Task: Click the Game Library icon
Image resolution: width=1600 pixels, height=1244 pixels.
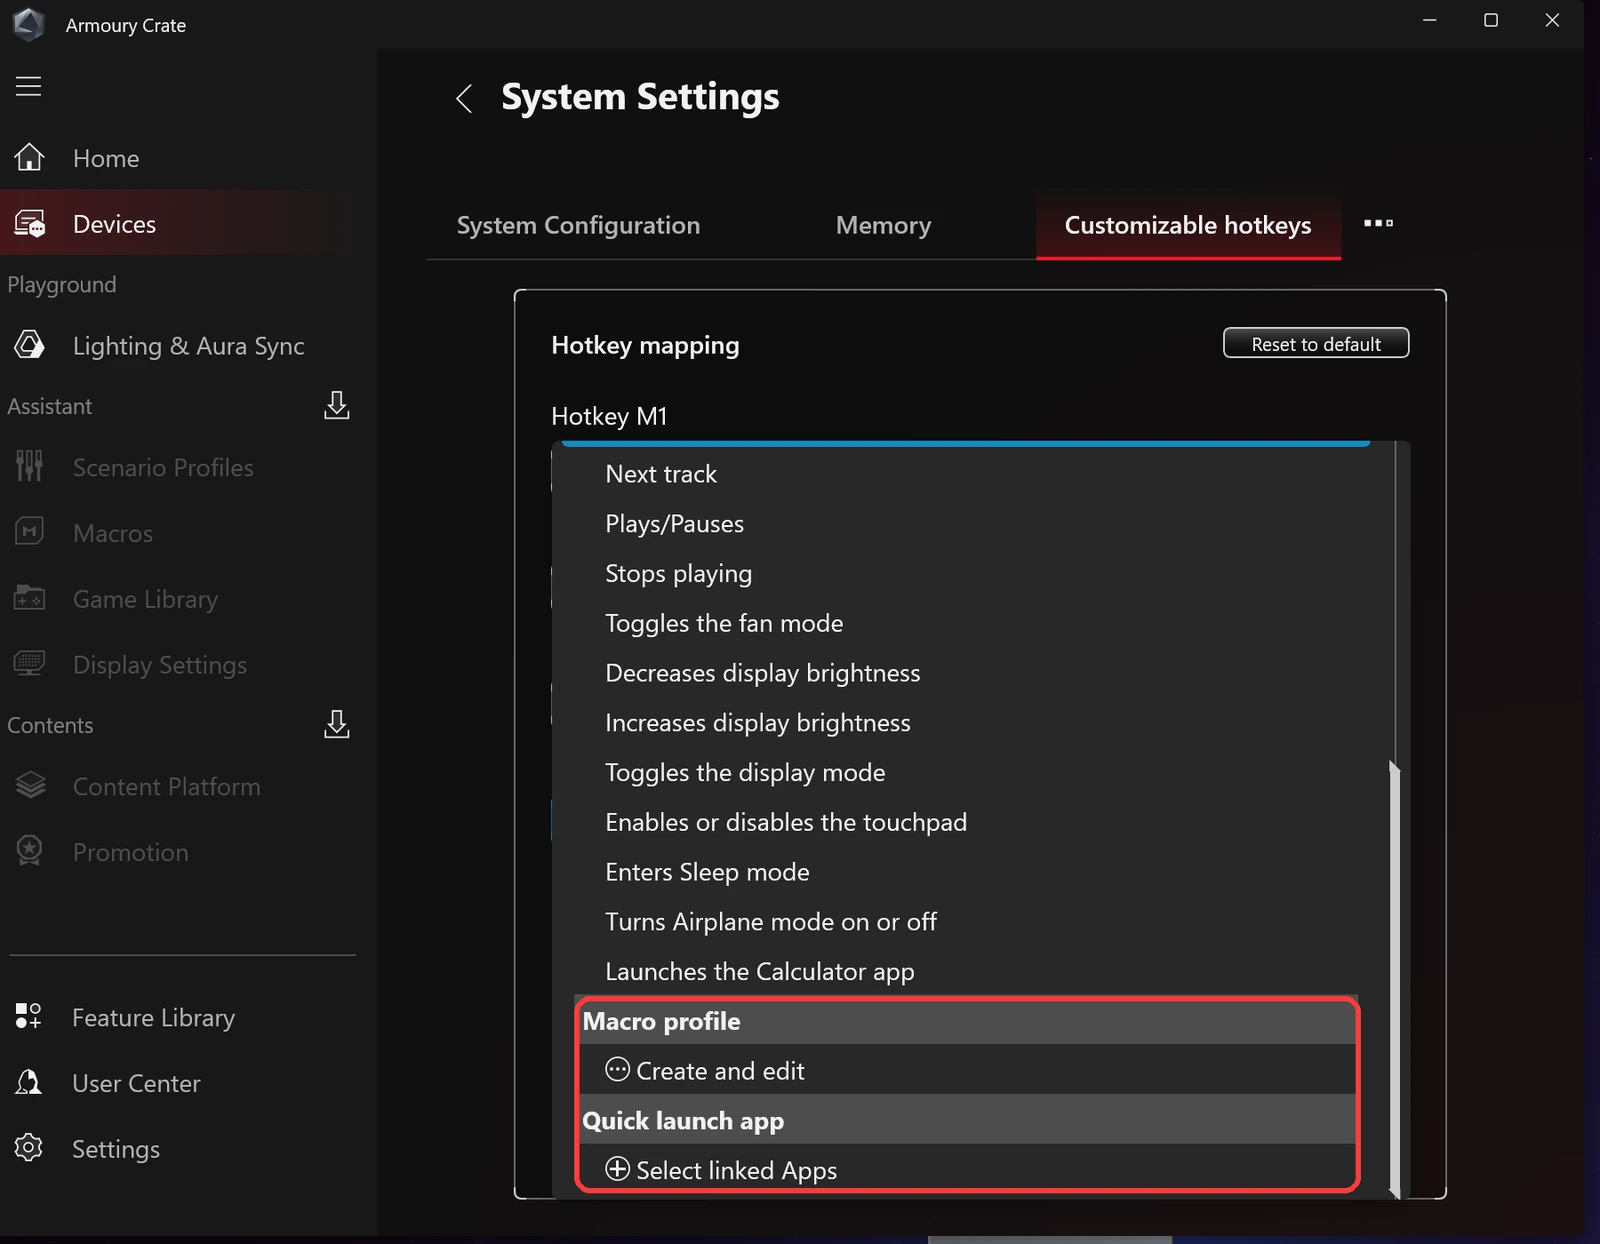Action: [29, 598]
